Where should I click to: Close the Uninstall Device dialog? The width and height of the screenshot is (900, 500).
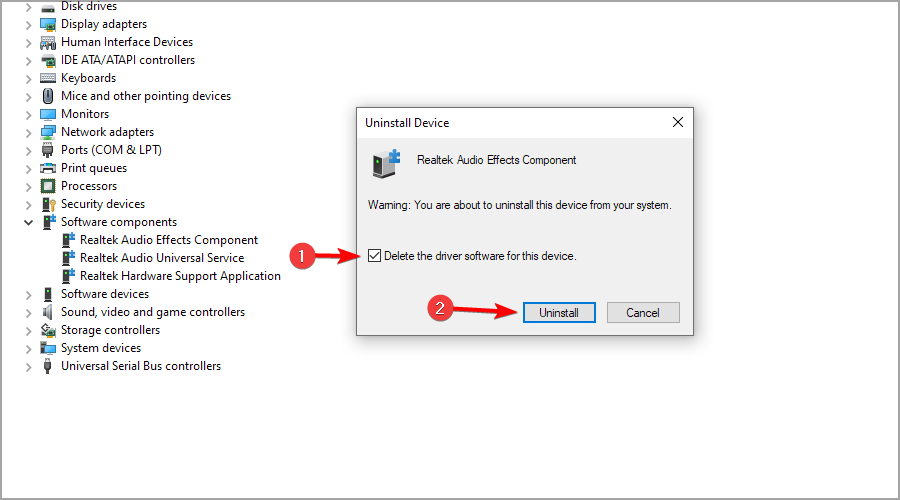click(x=678, y=122)
